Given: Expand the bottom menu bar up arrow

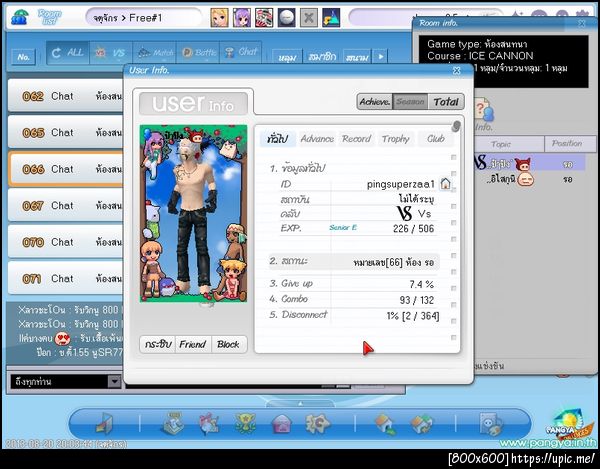Looking at the screenshot, I should click(x=300, y=404).
